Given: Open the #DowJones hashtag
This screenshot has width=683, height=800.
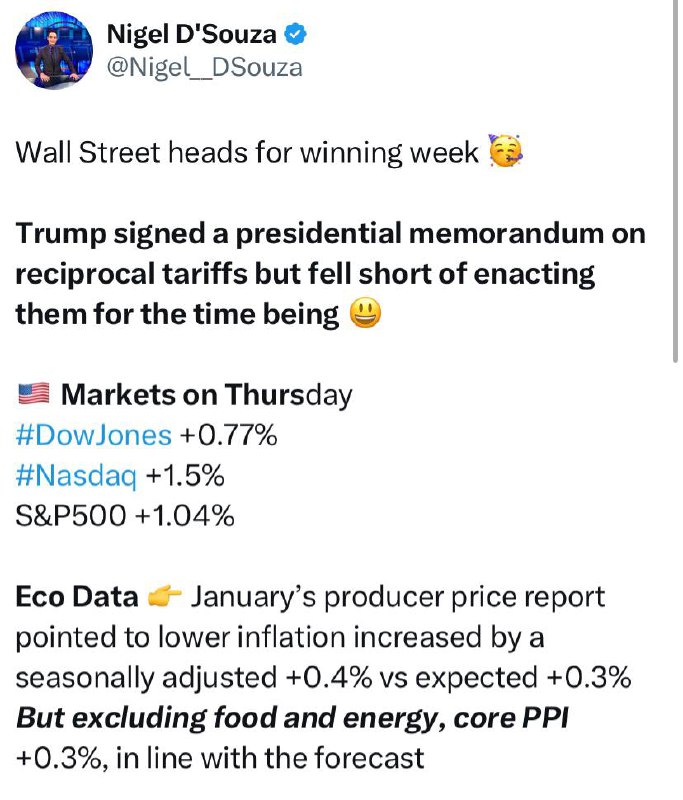Looking at the screenshot, I should coord(94,435).
